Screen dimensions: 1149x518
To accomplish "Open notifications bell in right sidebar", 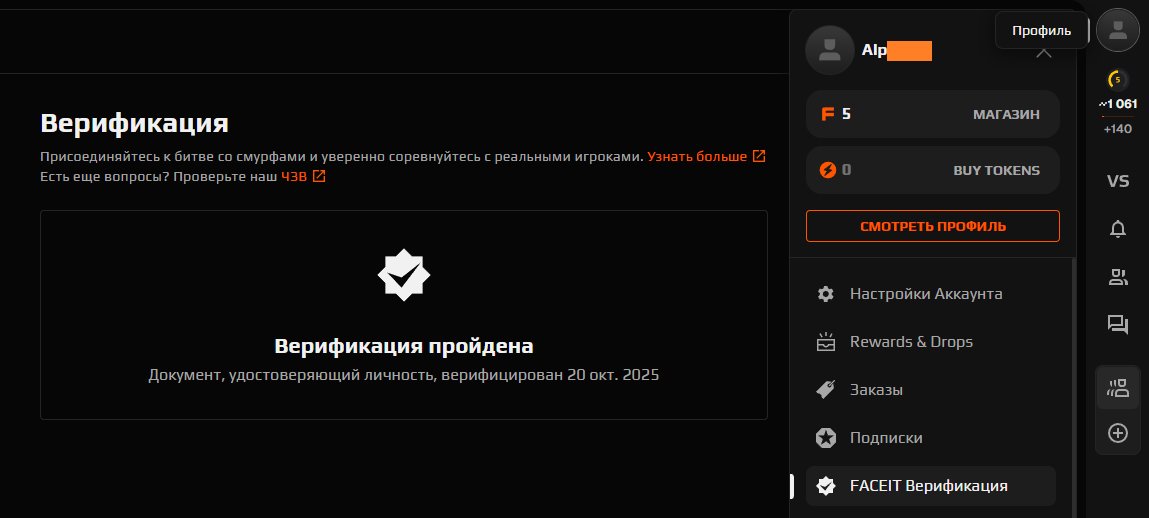I will coord(1117,229).
